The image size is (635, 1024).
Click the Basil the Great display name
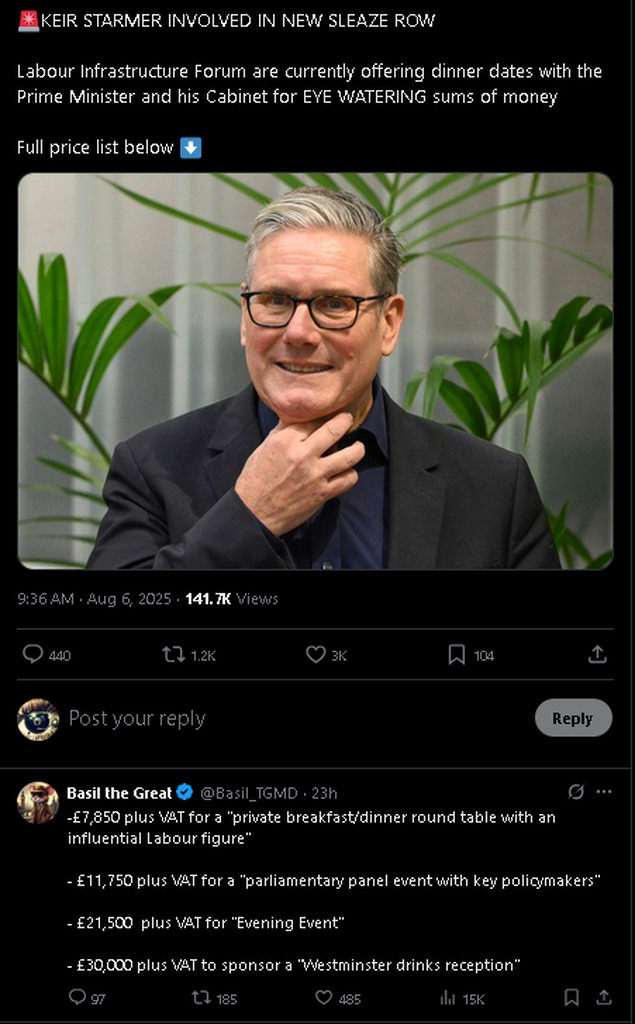tap(118, 793)
